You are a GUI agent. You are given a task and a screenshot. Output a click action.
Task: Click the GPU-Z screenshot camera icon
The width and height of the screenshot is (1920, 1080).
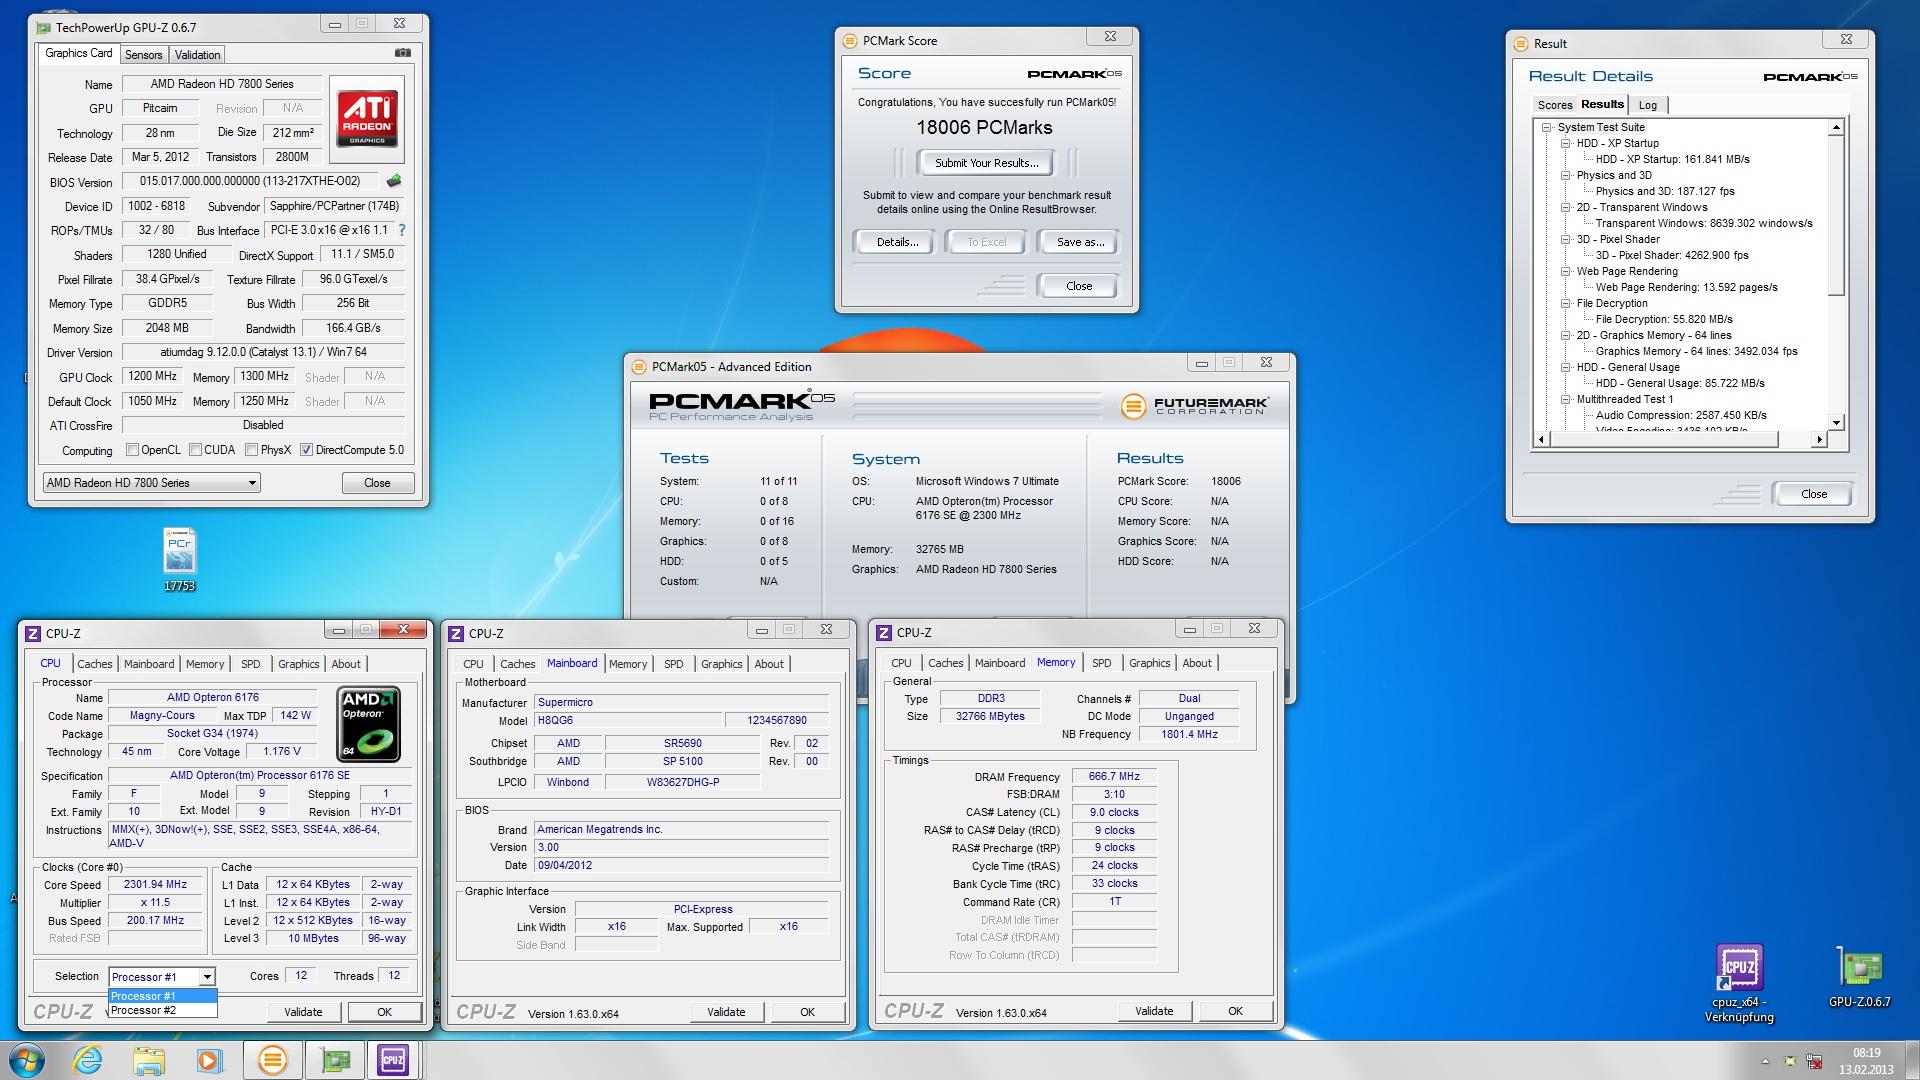pos(402,53)
